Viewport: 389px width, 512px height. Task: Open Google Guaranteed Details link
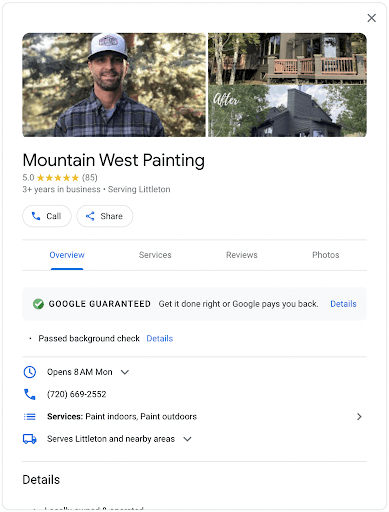point(343,304)
